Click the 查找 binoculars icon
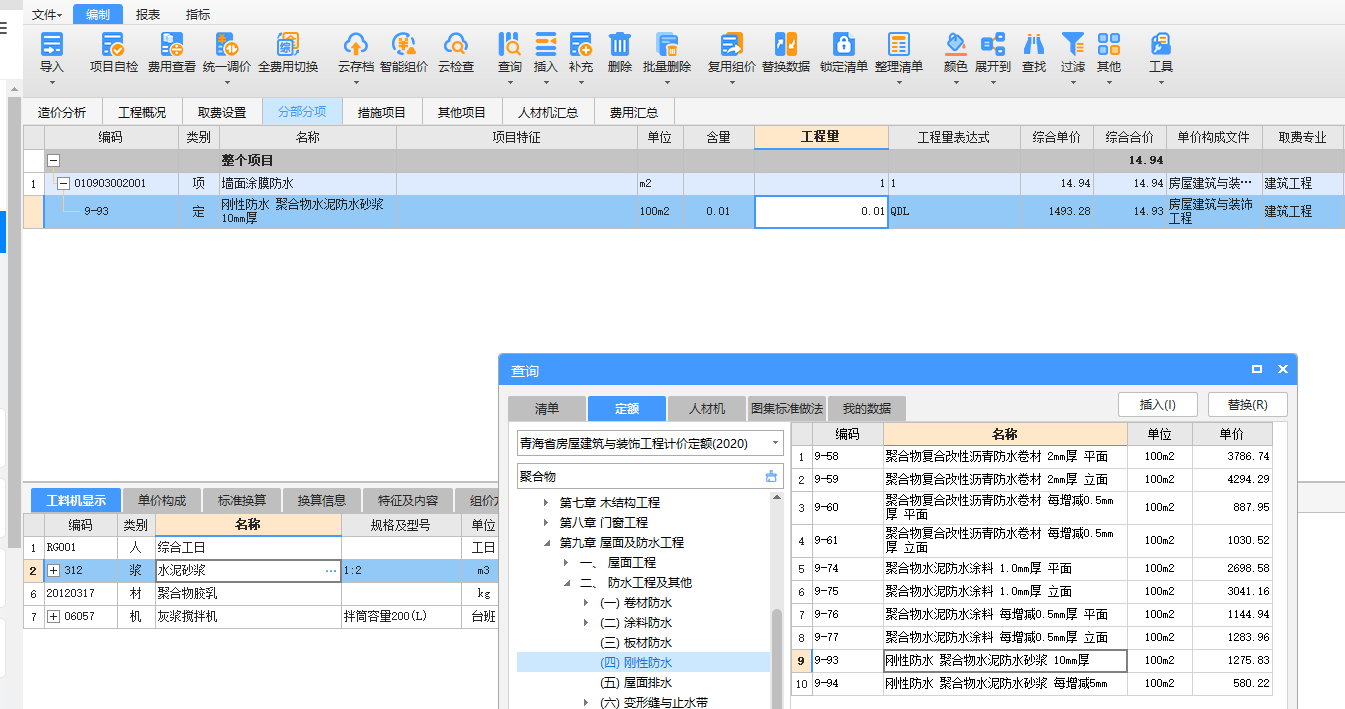This screenshot has width=1345, height=709. (x=1034, y=44)
